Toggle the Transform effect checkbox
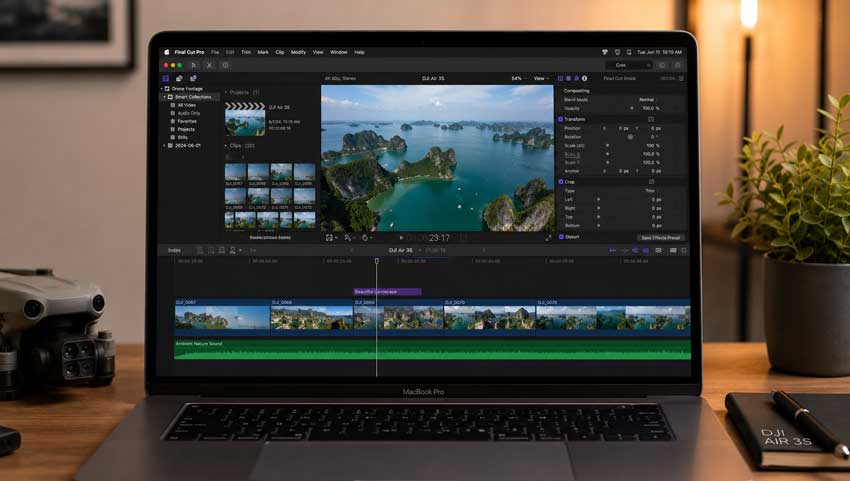The height and width of the screenshot is (481, 850). point(561,119)
